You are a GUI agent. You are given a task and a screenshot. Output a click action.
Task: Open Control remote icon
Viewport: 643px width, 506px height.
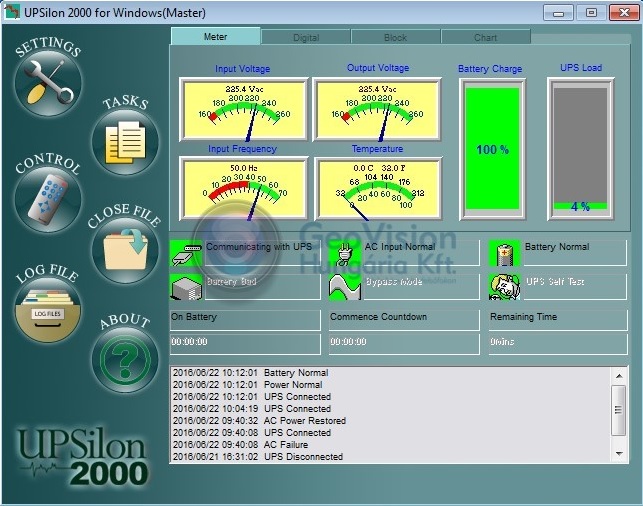(48, 199)
